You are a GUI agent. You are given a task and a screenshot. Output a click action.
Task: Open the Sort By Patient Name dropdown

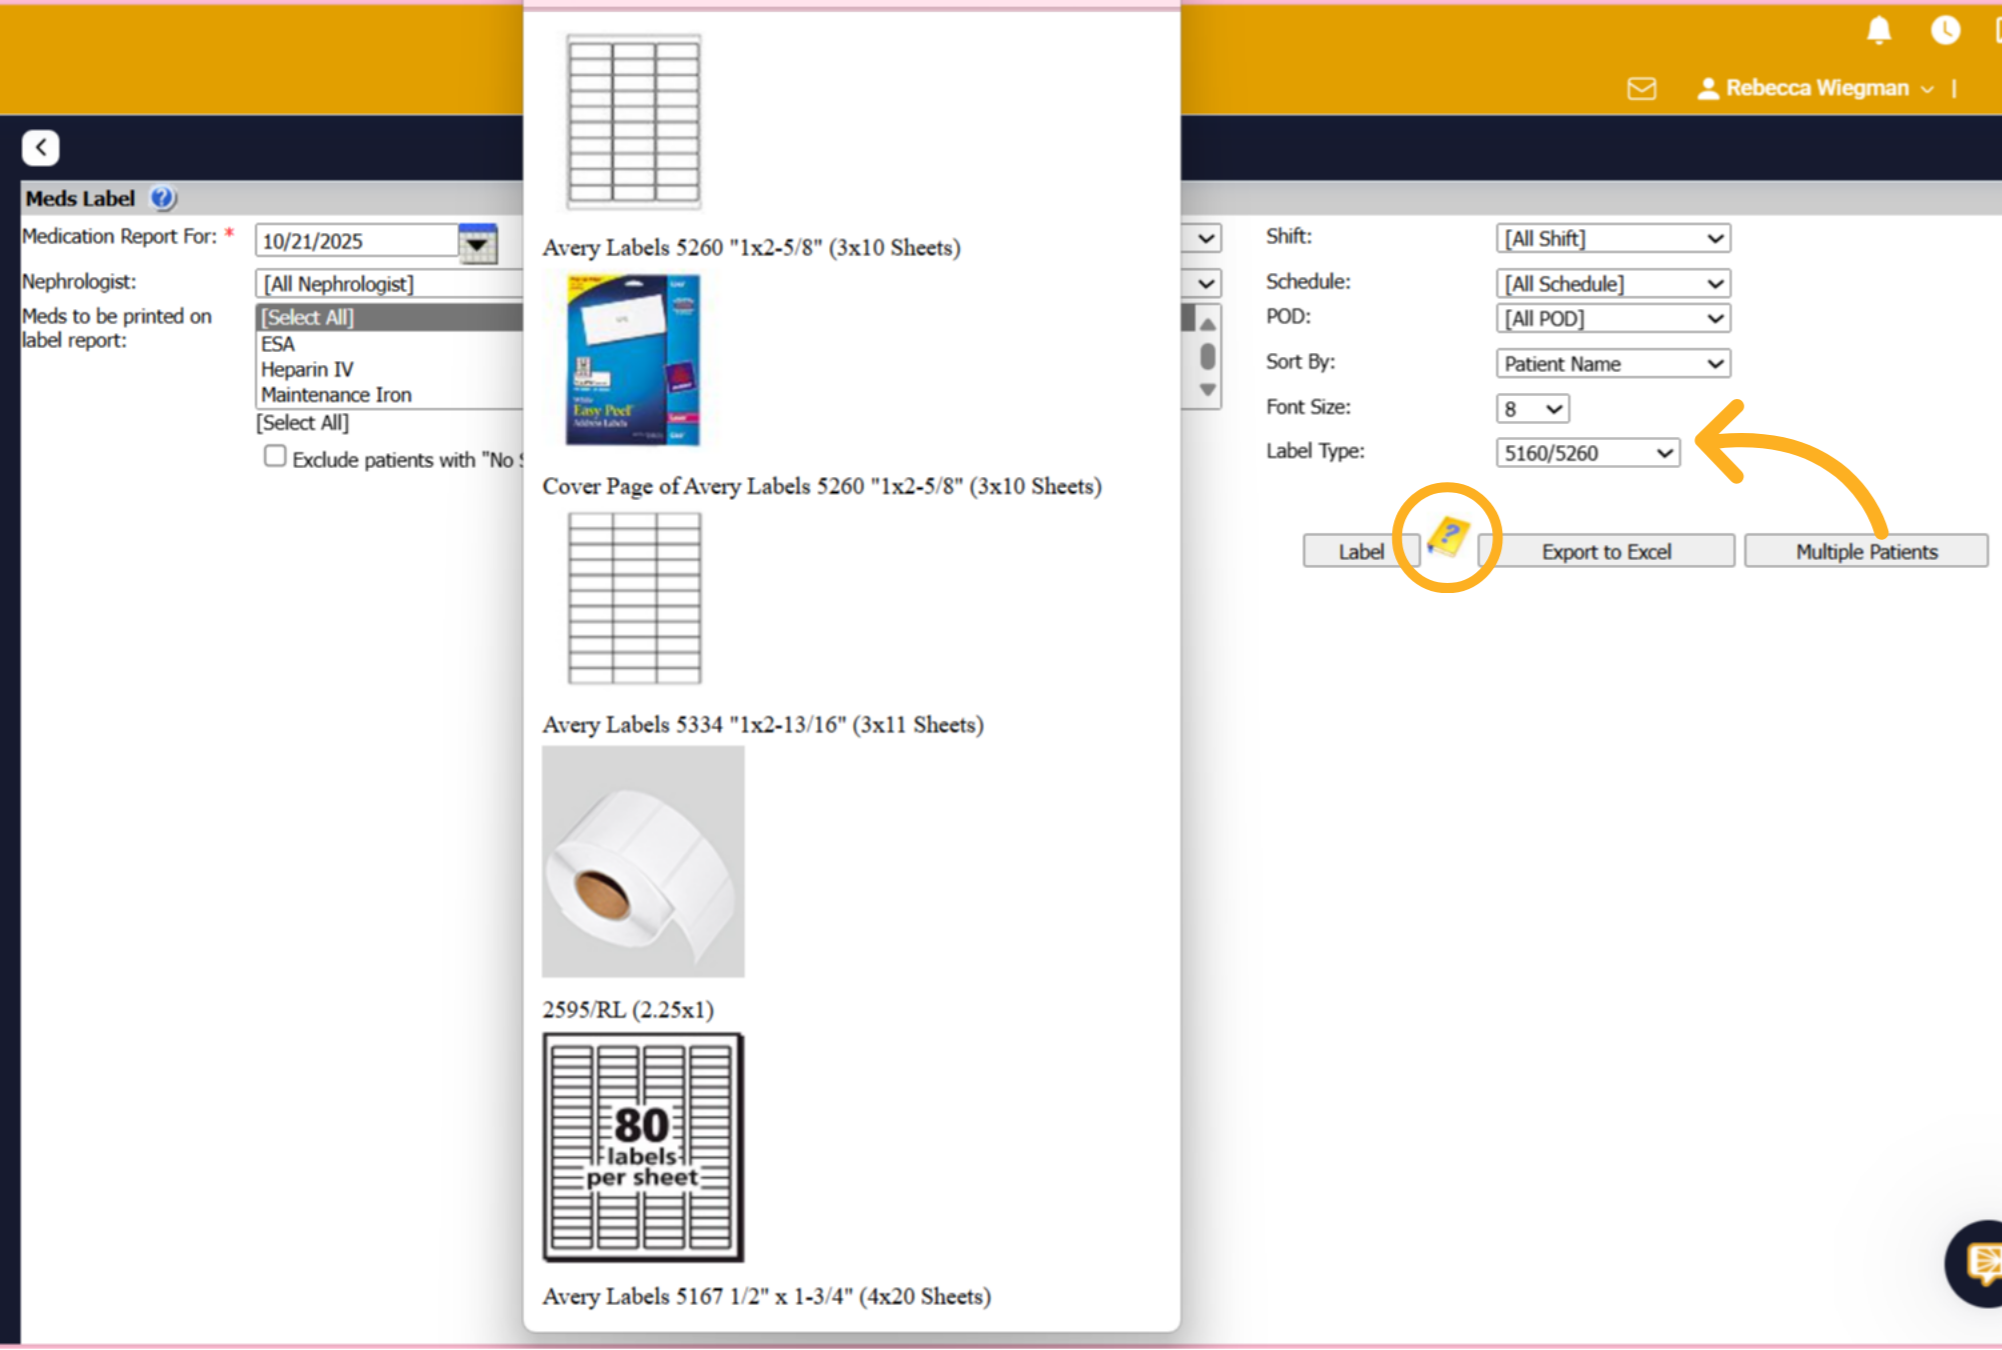1613,364
